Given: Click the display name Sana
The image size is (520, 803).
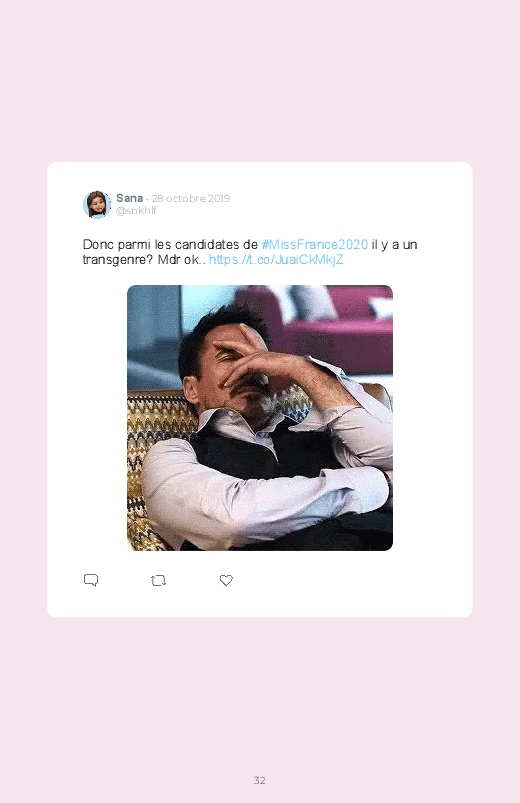Looking at the screenshot, I should 129,198.
